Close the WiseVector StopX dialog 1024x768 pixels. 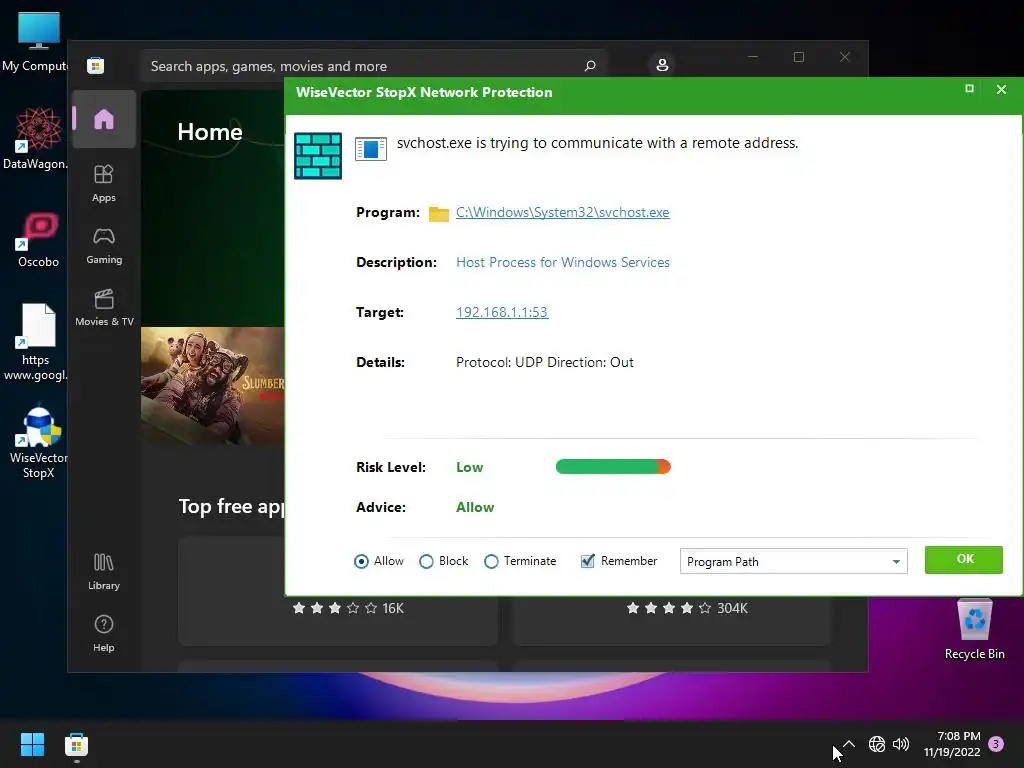tap(1001, 89)
